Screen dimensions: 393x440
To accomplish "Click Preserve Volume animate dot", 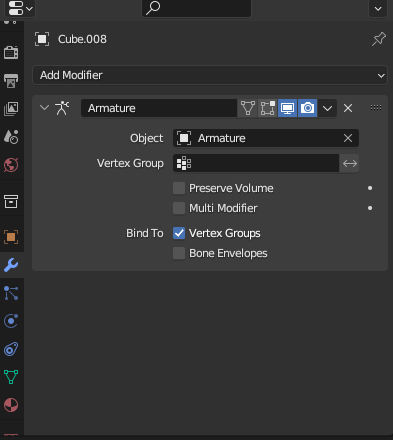I will click(x=370, y=188).
